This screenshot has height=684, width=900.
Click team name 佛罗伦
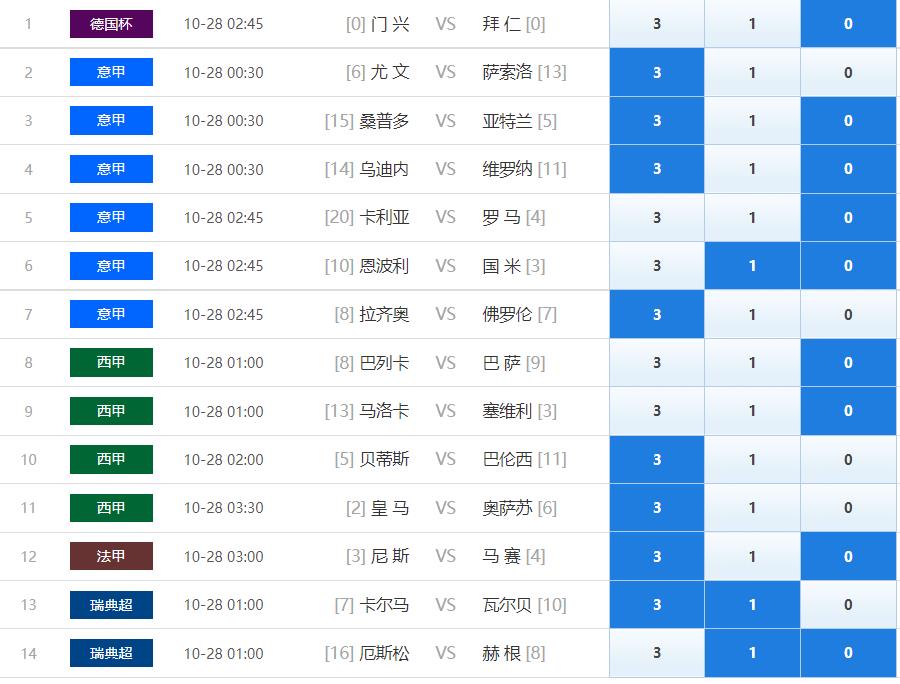point(507,314)
